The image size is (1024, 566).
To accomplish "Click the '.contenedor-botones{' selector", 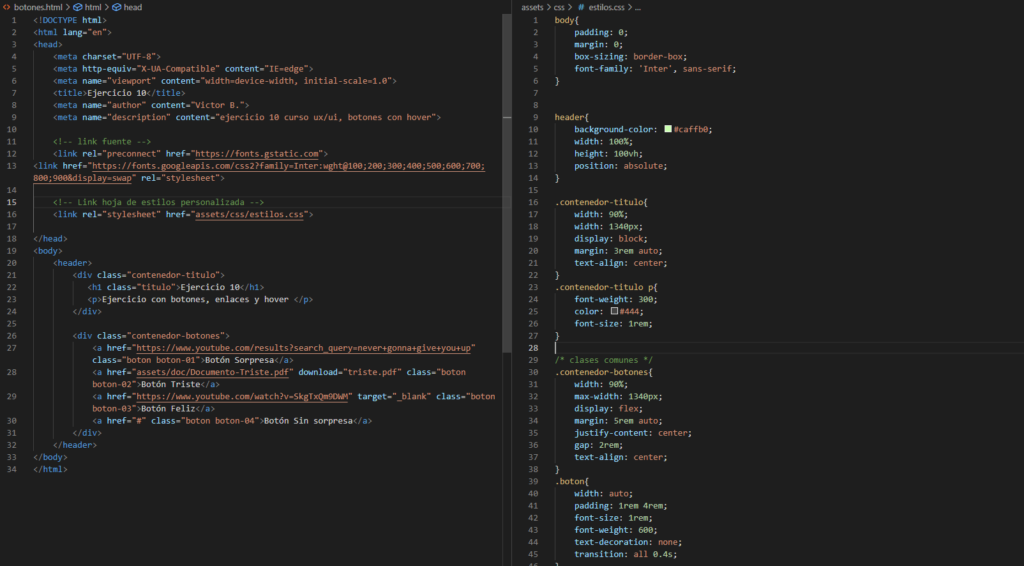I will [x=603, y=372].
